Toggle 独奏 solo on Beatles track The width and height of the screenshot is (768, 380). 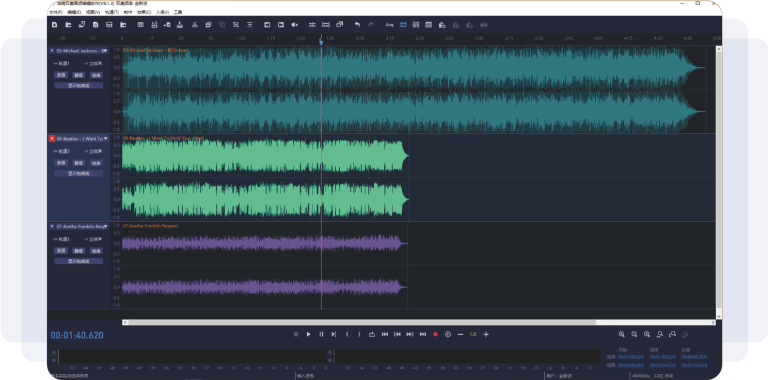(x=96, y=163)
